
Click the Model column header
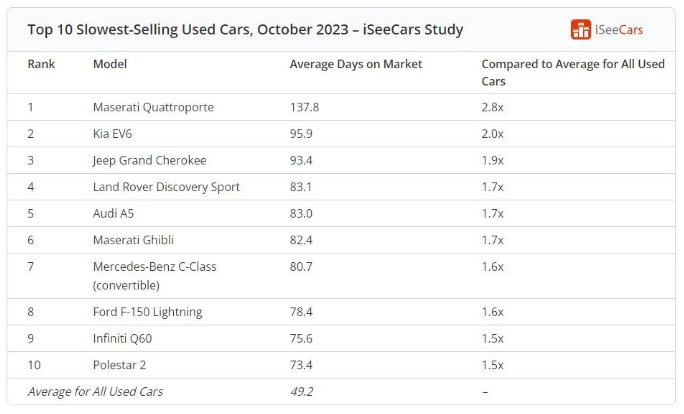point(110,64)
